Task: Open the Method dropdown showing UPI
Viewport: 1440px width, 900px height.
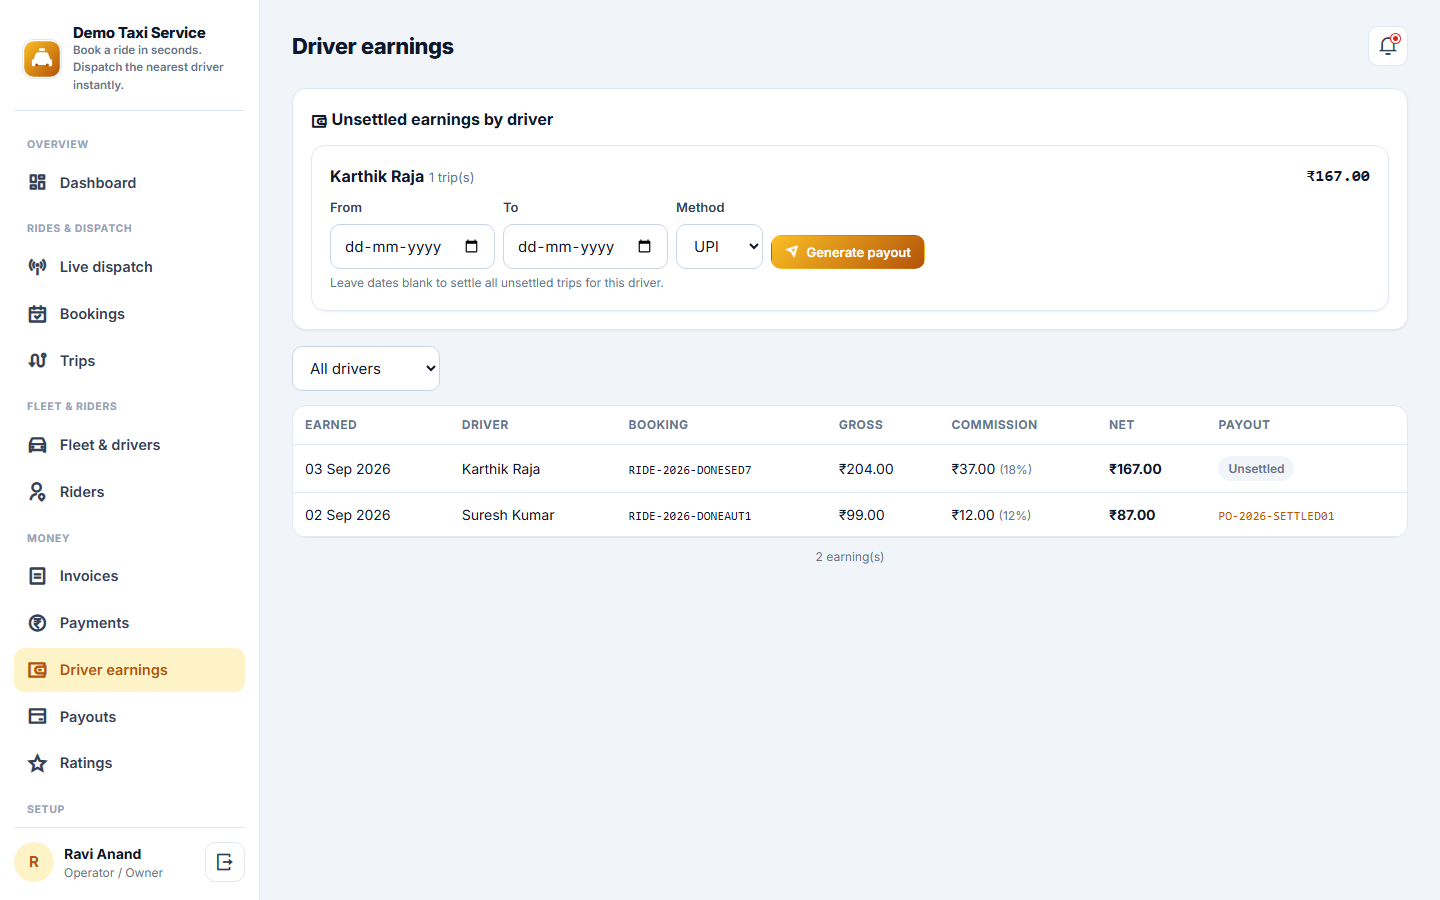Action: tap(719, 246)
